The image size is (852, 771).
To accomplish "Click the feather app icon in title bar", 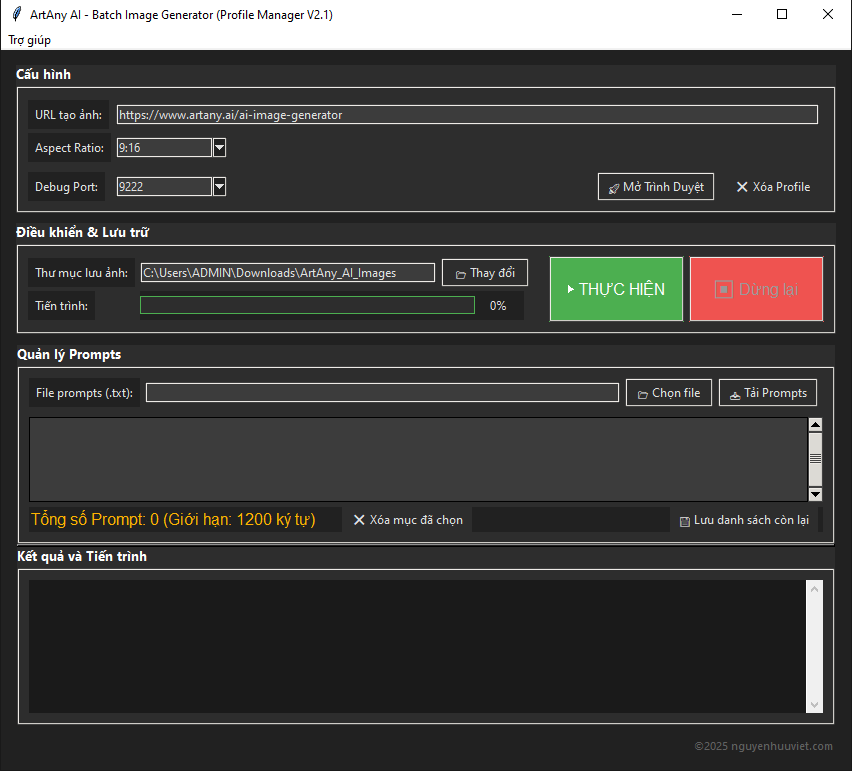I will coord(17,14).
